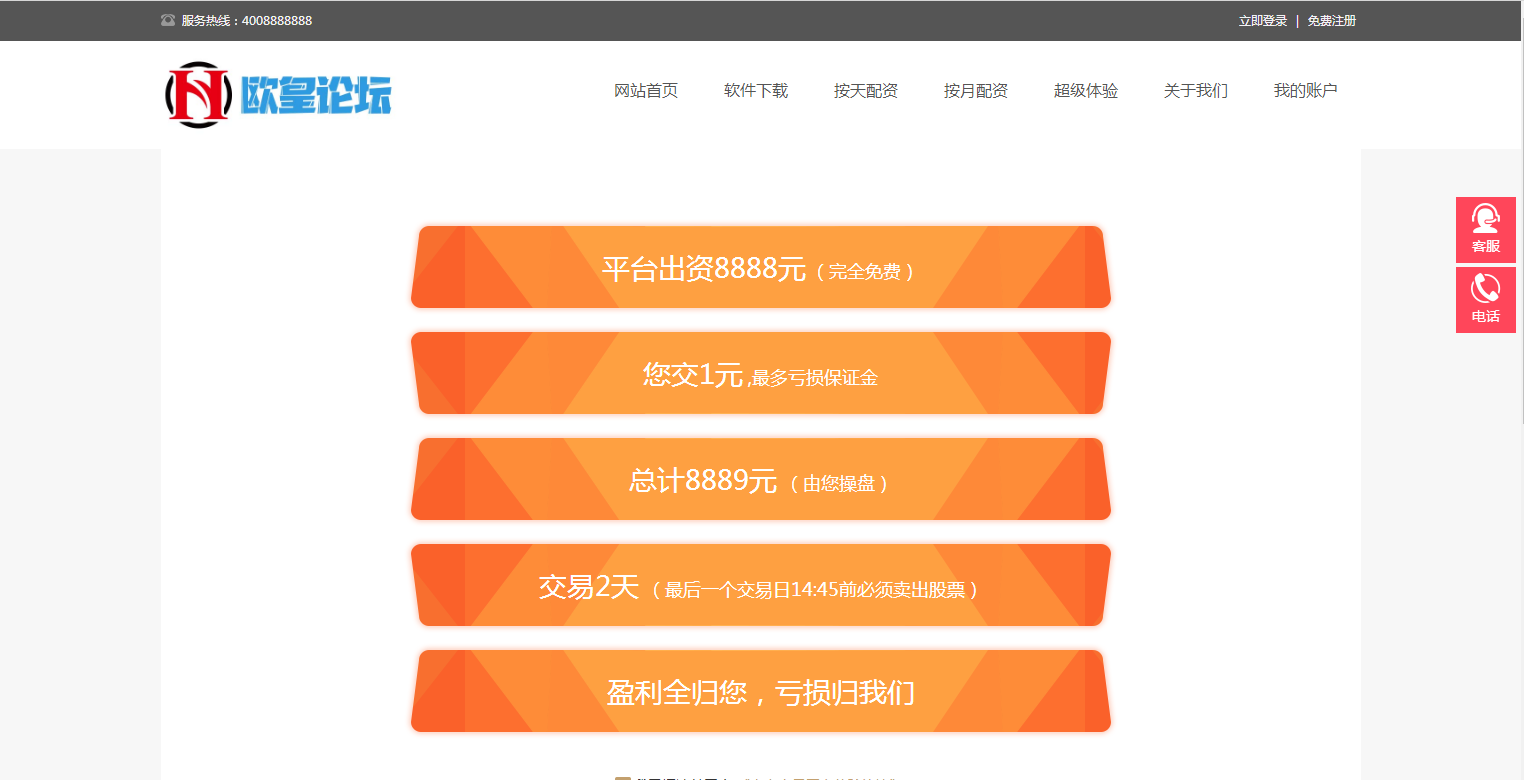Open the 客服 customer service sidebar icon
The width and height of the screenshot is (1524, 780).
(x=1486, y=229)
